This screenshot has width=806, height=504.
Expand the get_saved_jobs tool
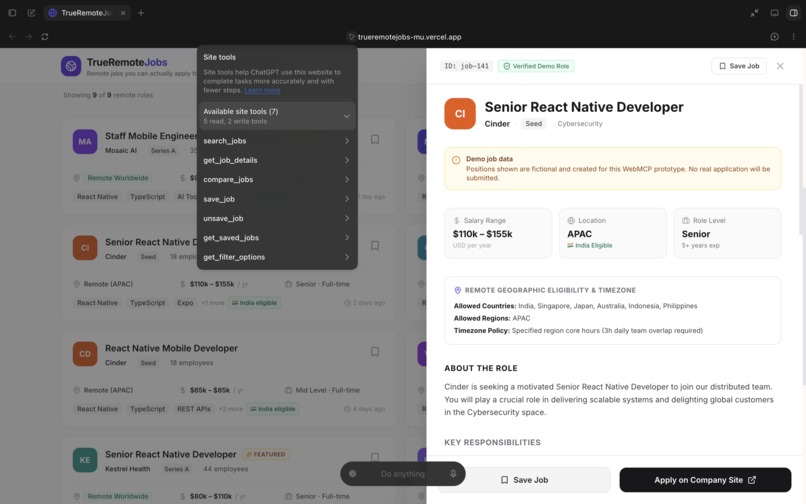pos(277,238)
